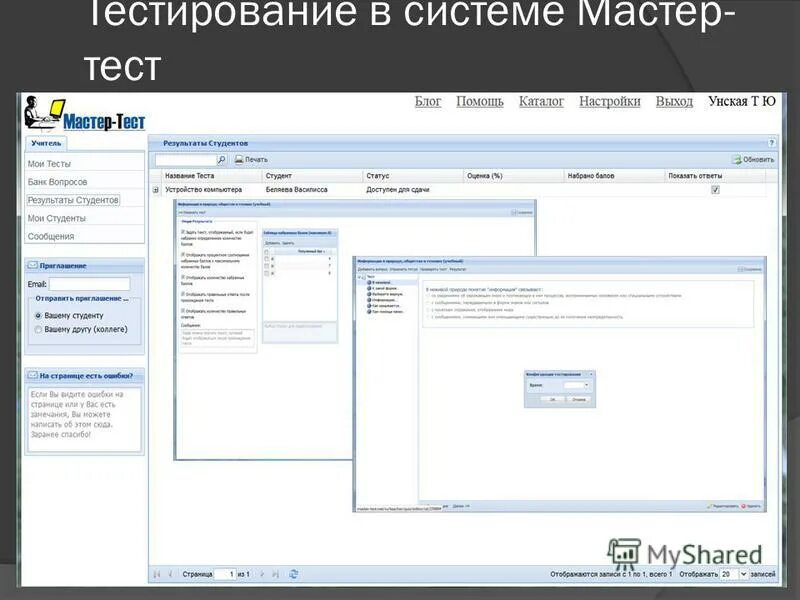Viewport: 800px width, 600px height.
Task: Open the Блог link
Action: pyautogui.click(x=429, y=101)
